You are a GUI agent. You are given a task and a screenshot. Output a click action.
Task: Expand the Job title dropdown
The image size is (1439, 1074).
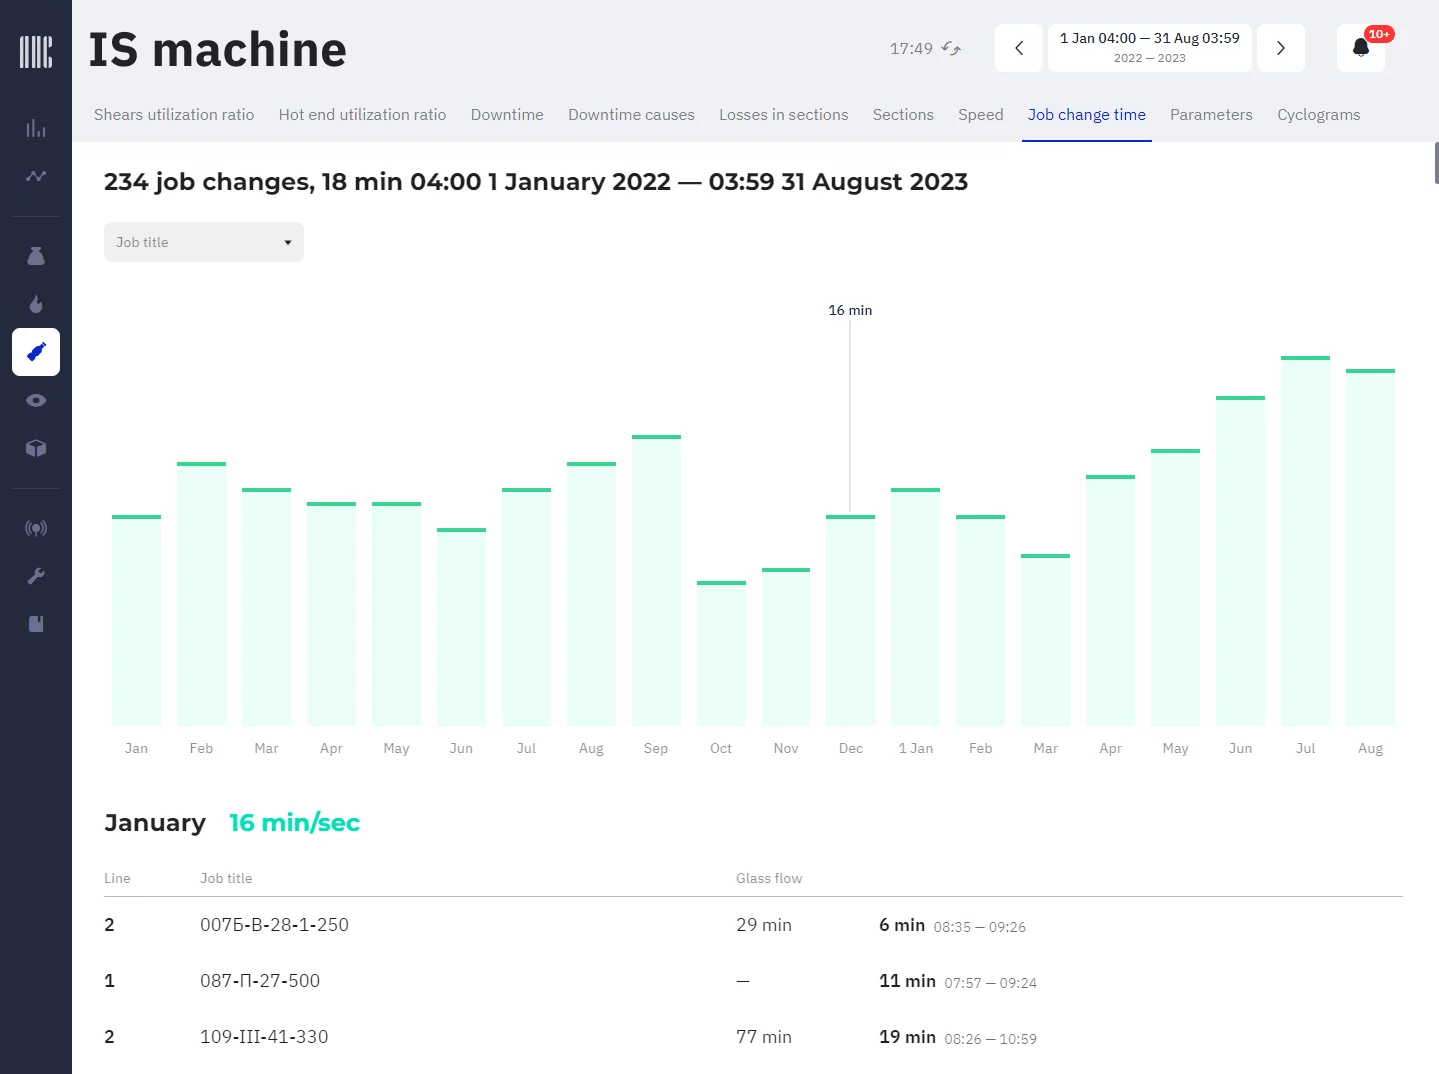204,242
